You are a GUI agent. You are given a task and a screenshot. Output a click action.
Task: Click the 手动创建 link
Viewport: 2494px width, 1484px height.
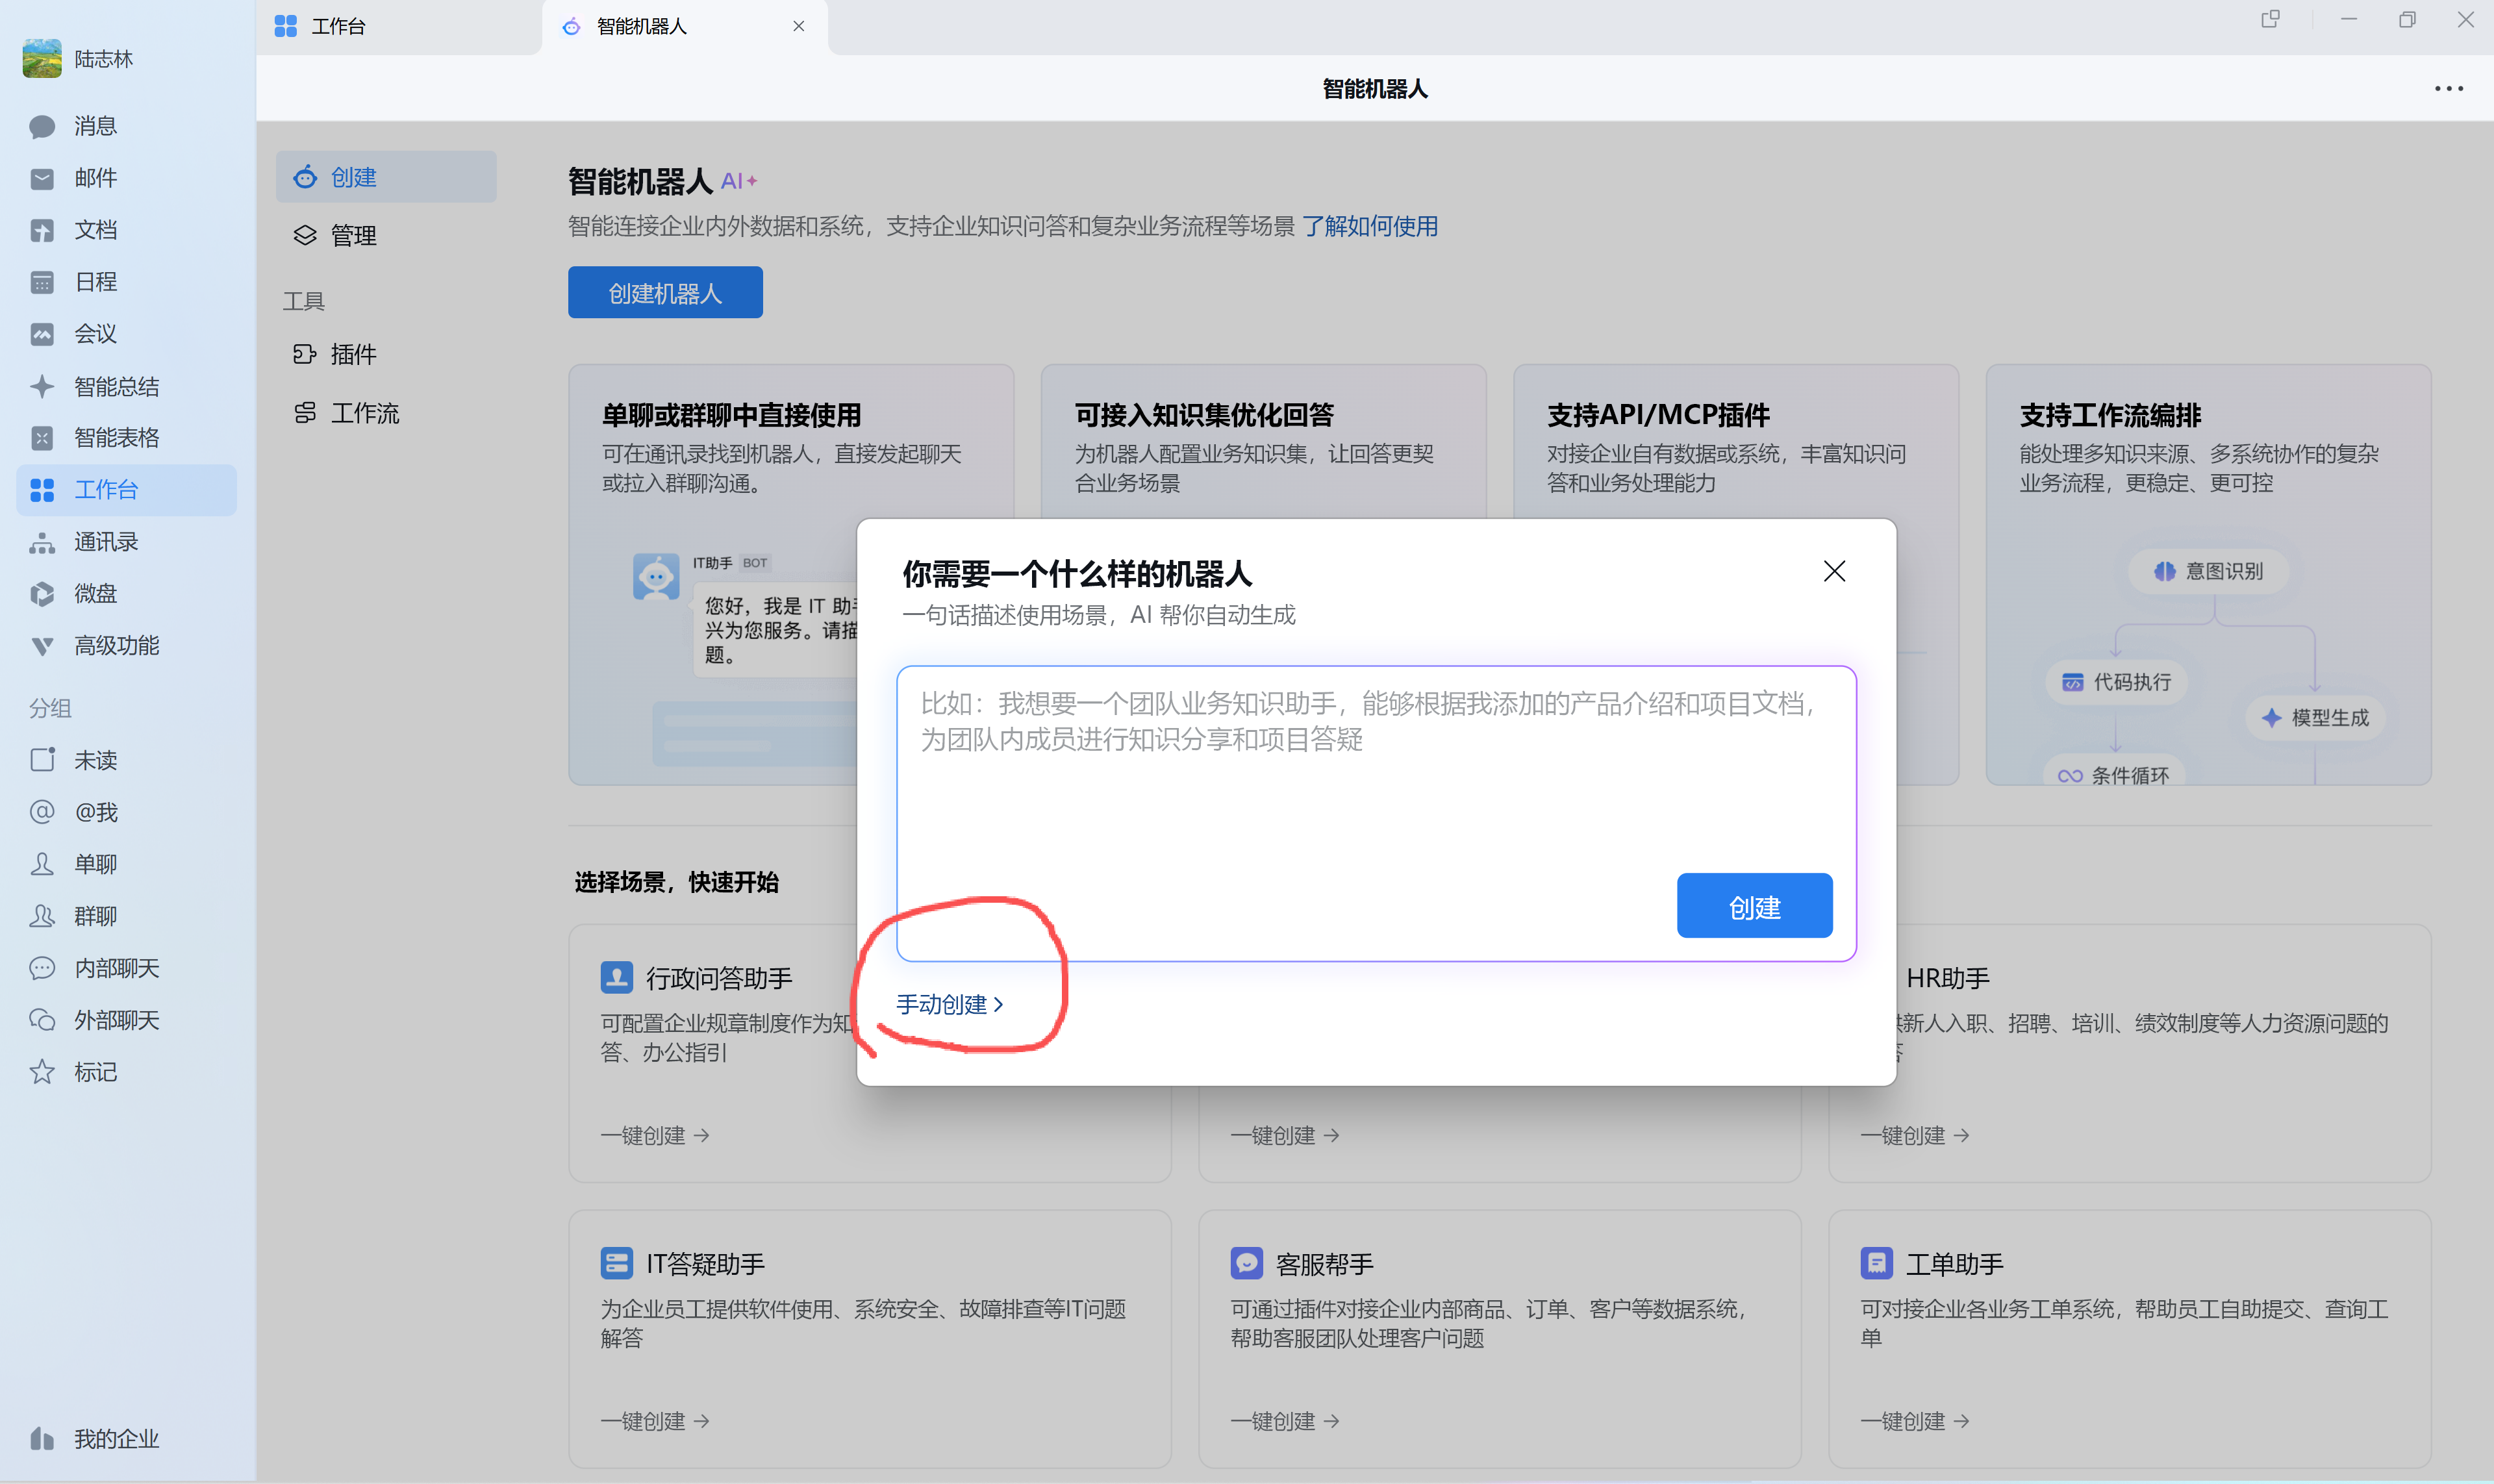pos(949,1004)
